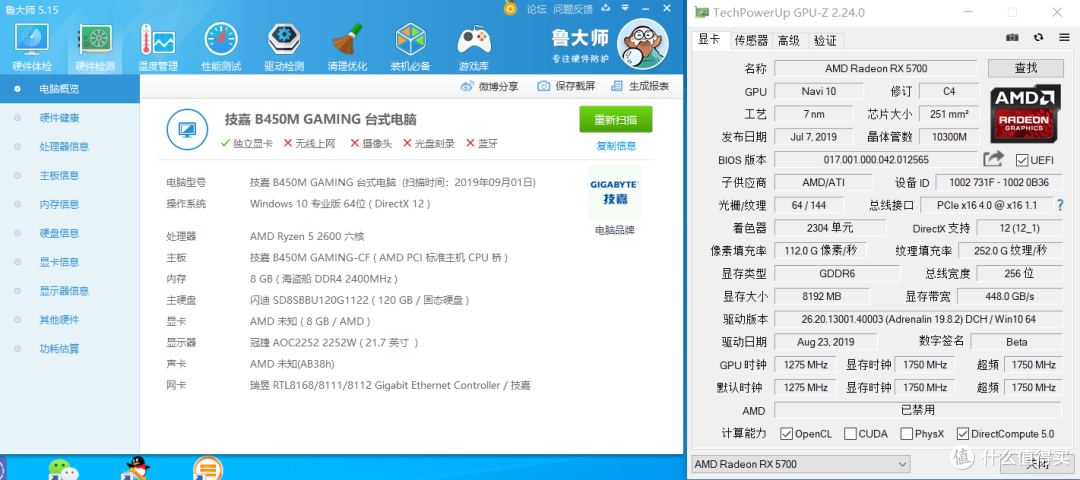Open the pirate-hat app icon on taskbar

click(x=135, y=468)
